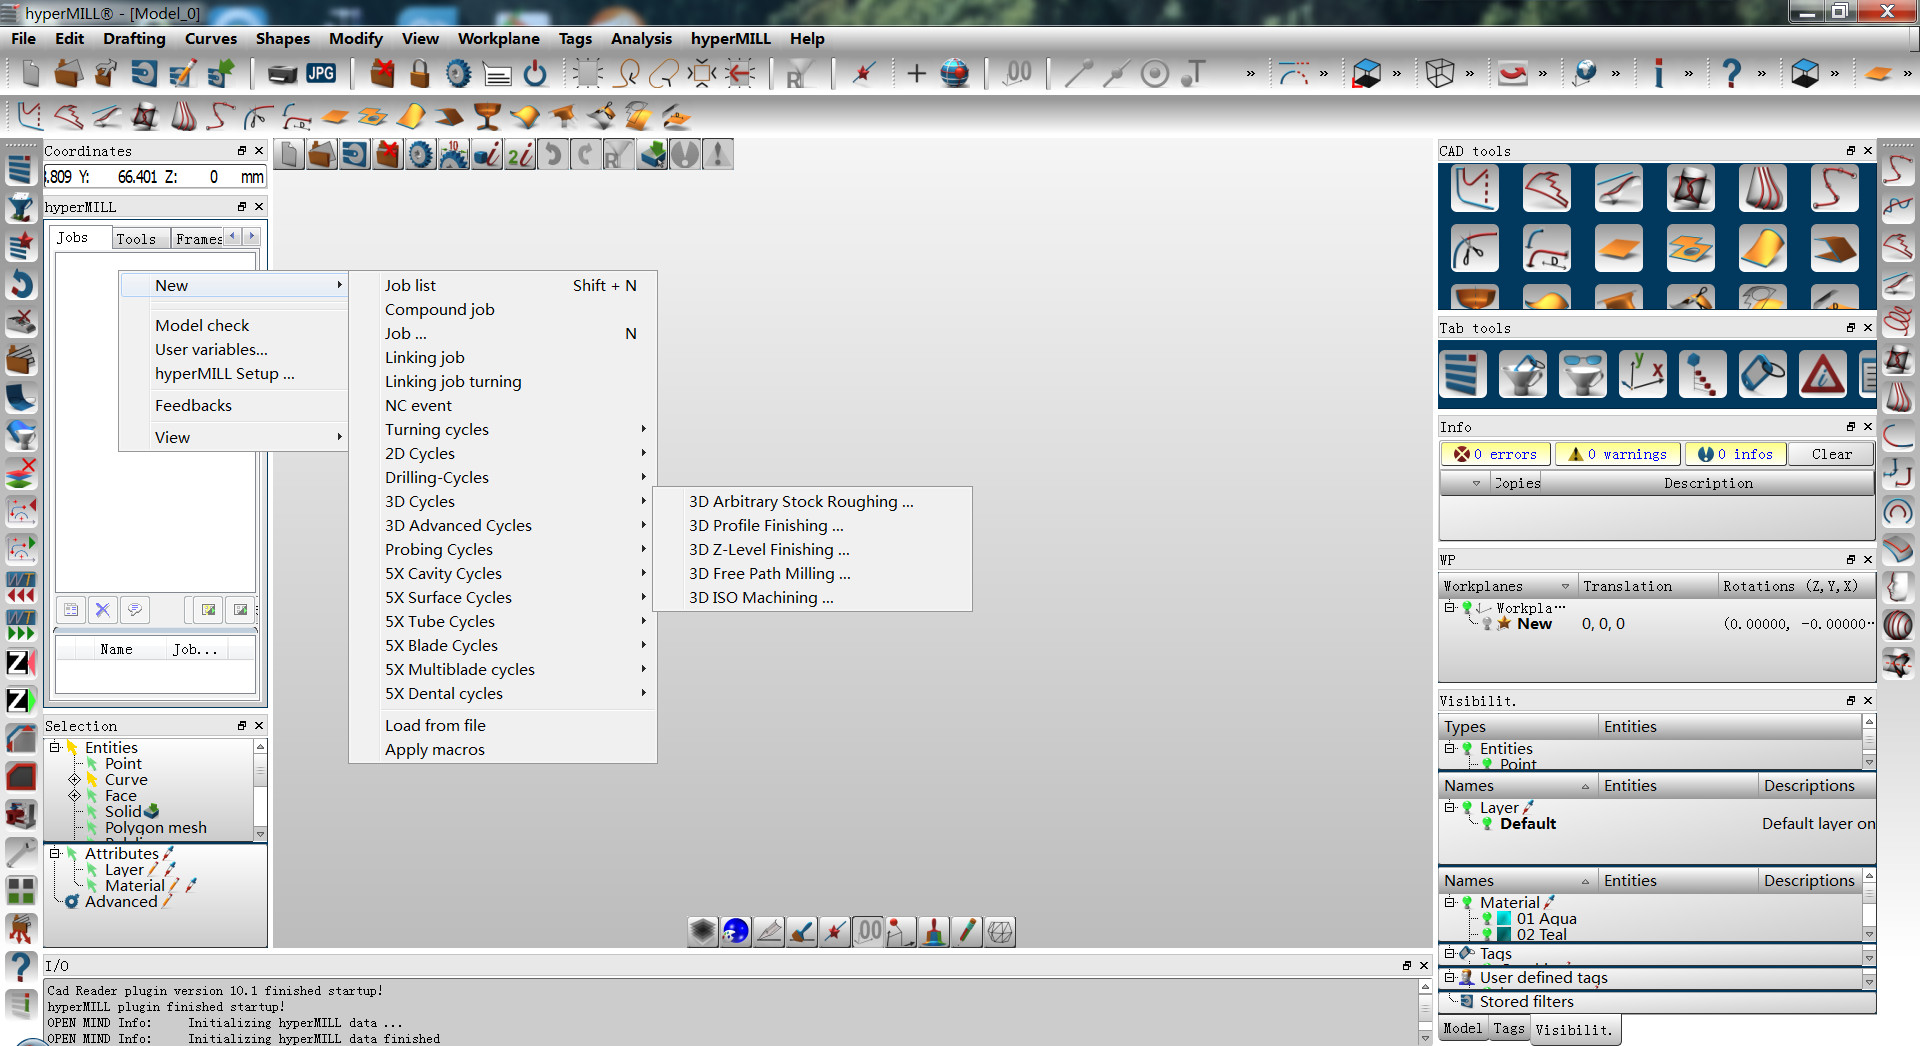The height and width of the screenshot is (1046, 1920).
Task: Toggle visibility bulb of Material group
Action: pyautogui.click(x=1467, y=903)
